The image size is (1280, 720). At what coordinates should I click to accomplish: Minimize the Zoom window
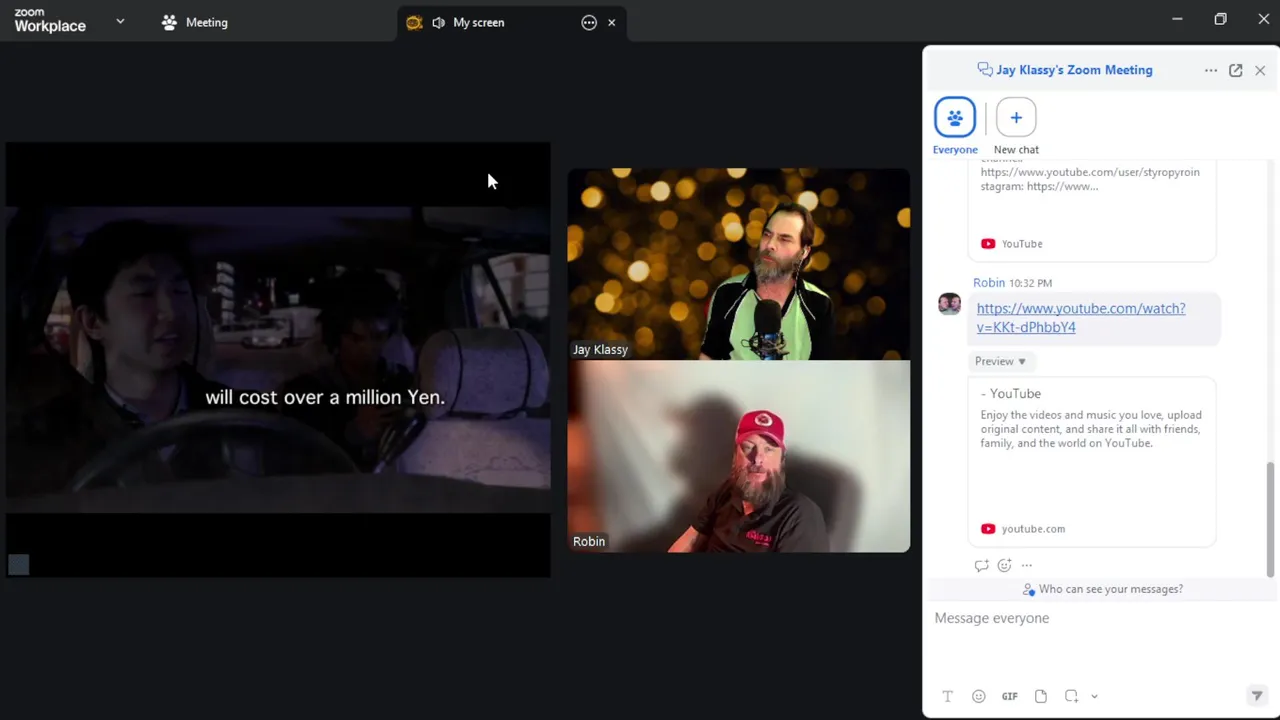[1177, 19]
